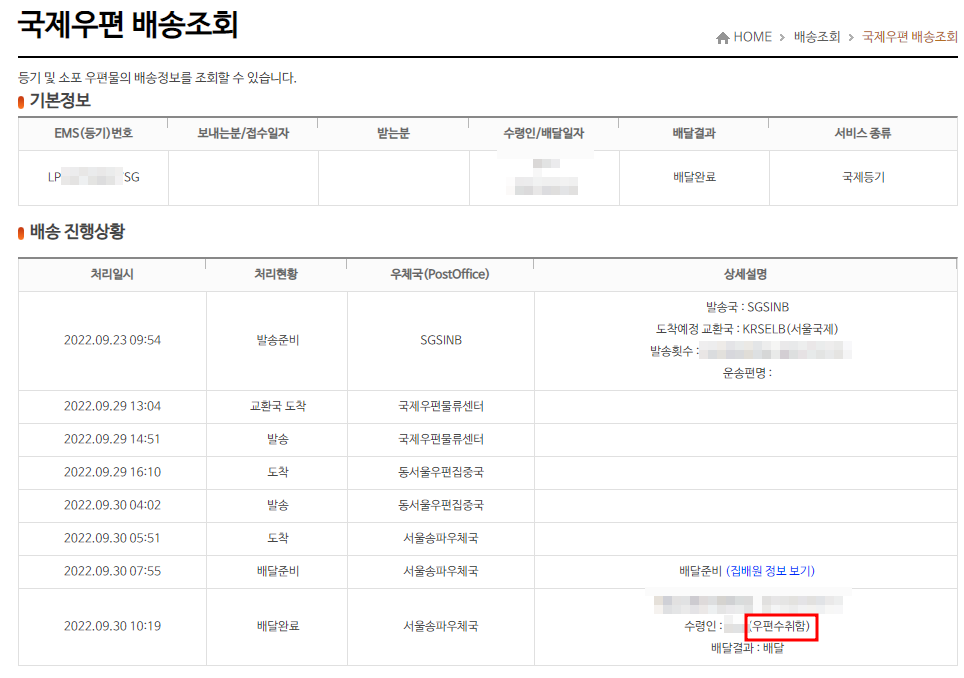This screenshot has height=678, width=964.
Task: Click the 받는분 column header
Action: pos(393,133)
